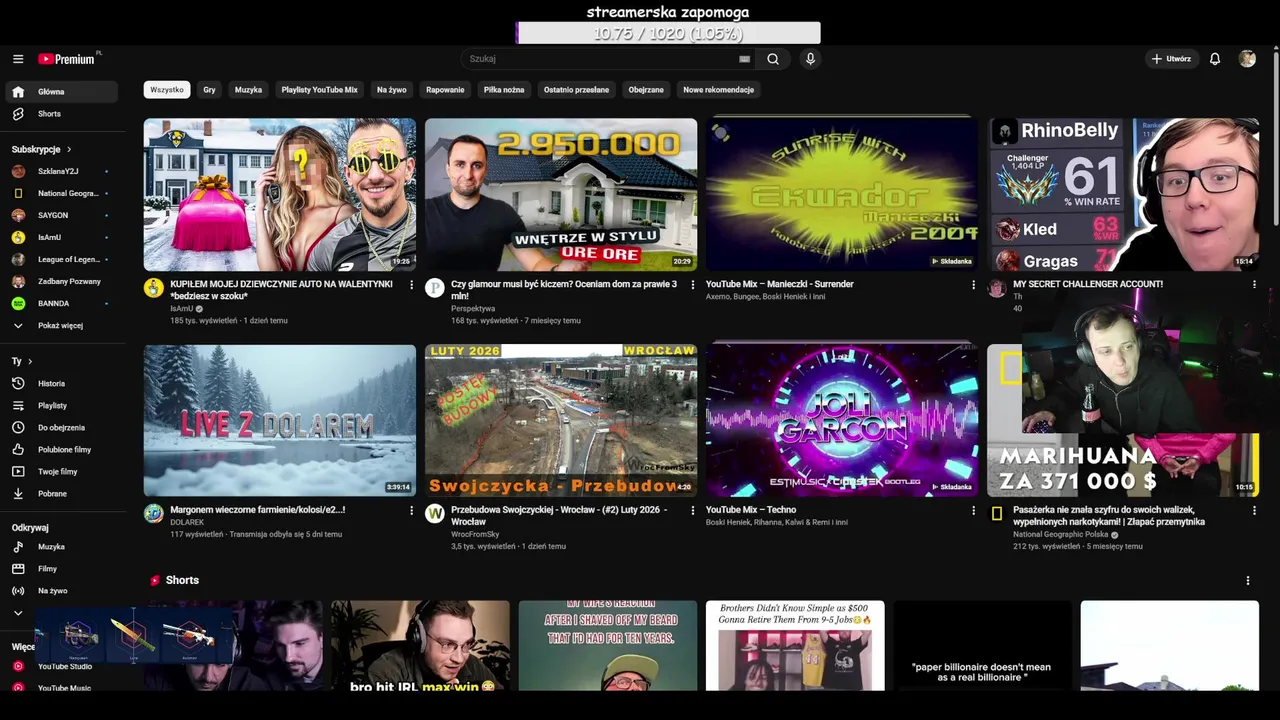This screenshot has height=720, width=1280.
Task: Open the pink car Walentynki thumbnail
Action: pos(280,195)
